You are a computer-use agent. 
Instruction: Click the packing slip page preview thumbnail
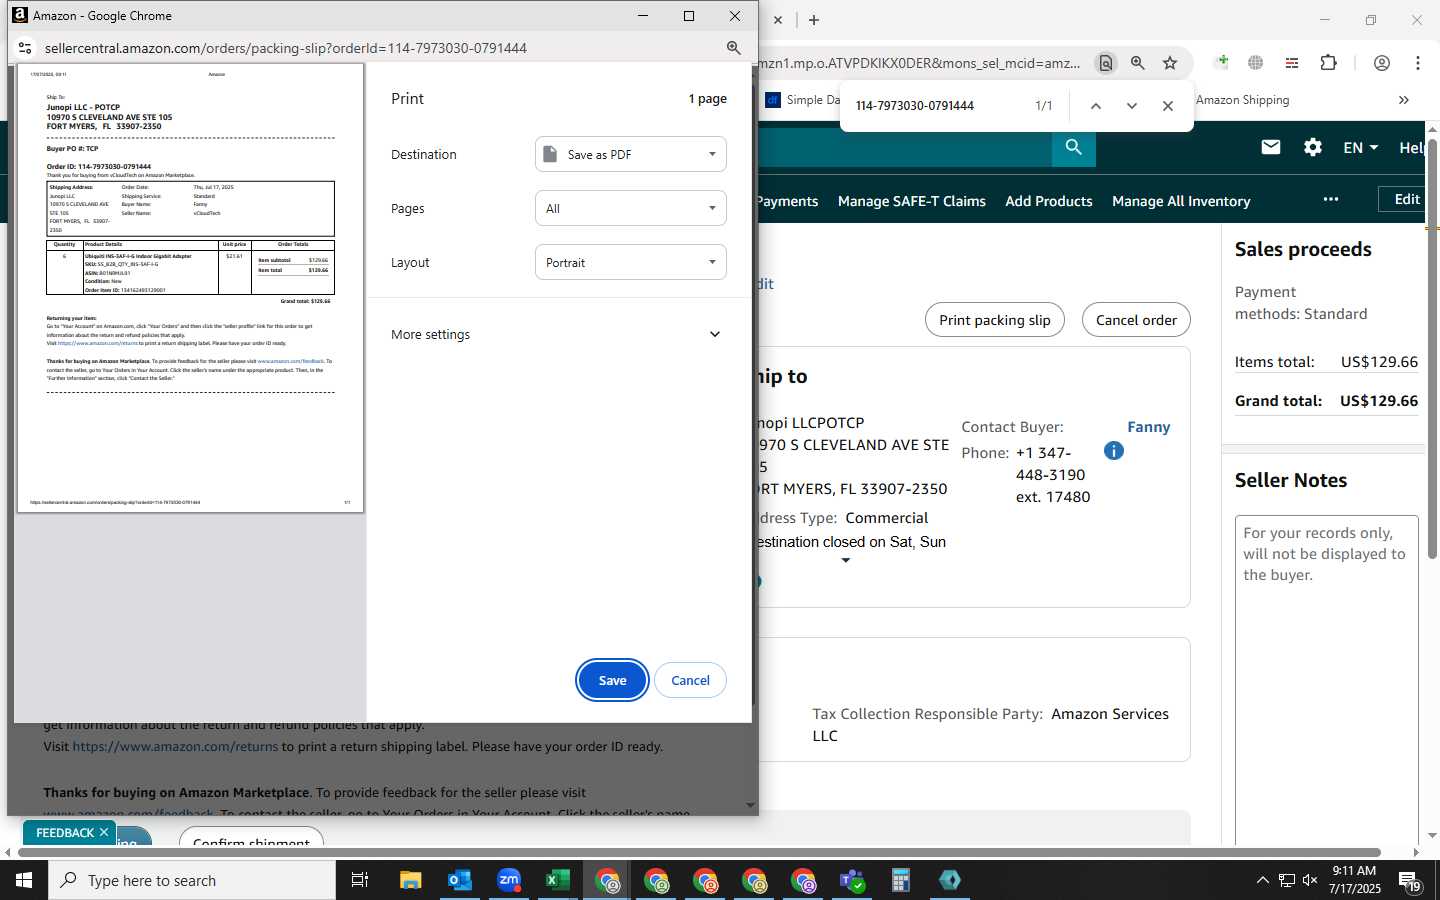click(x=190, y=288)
